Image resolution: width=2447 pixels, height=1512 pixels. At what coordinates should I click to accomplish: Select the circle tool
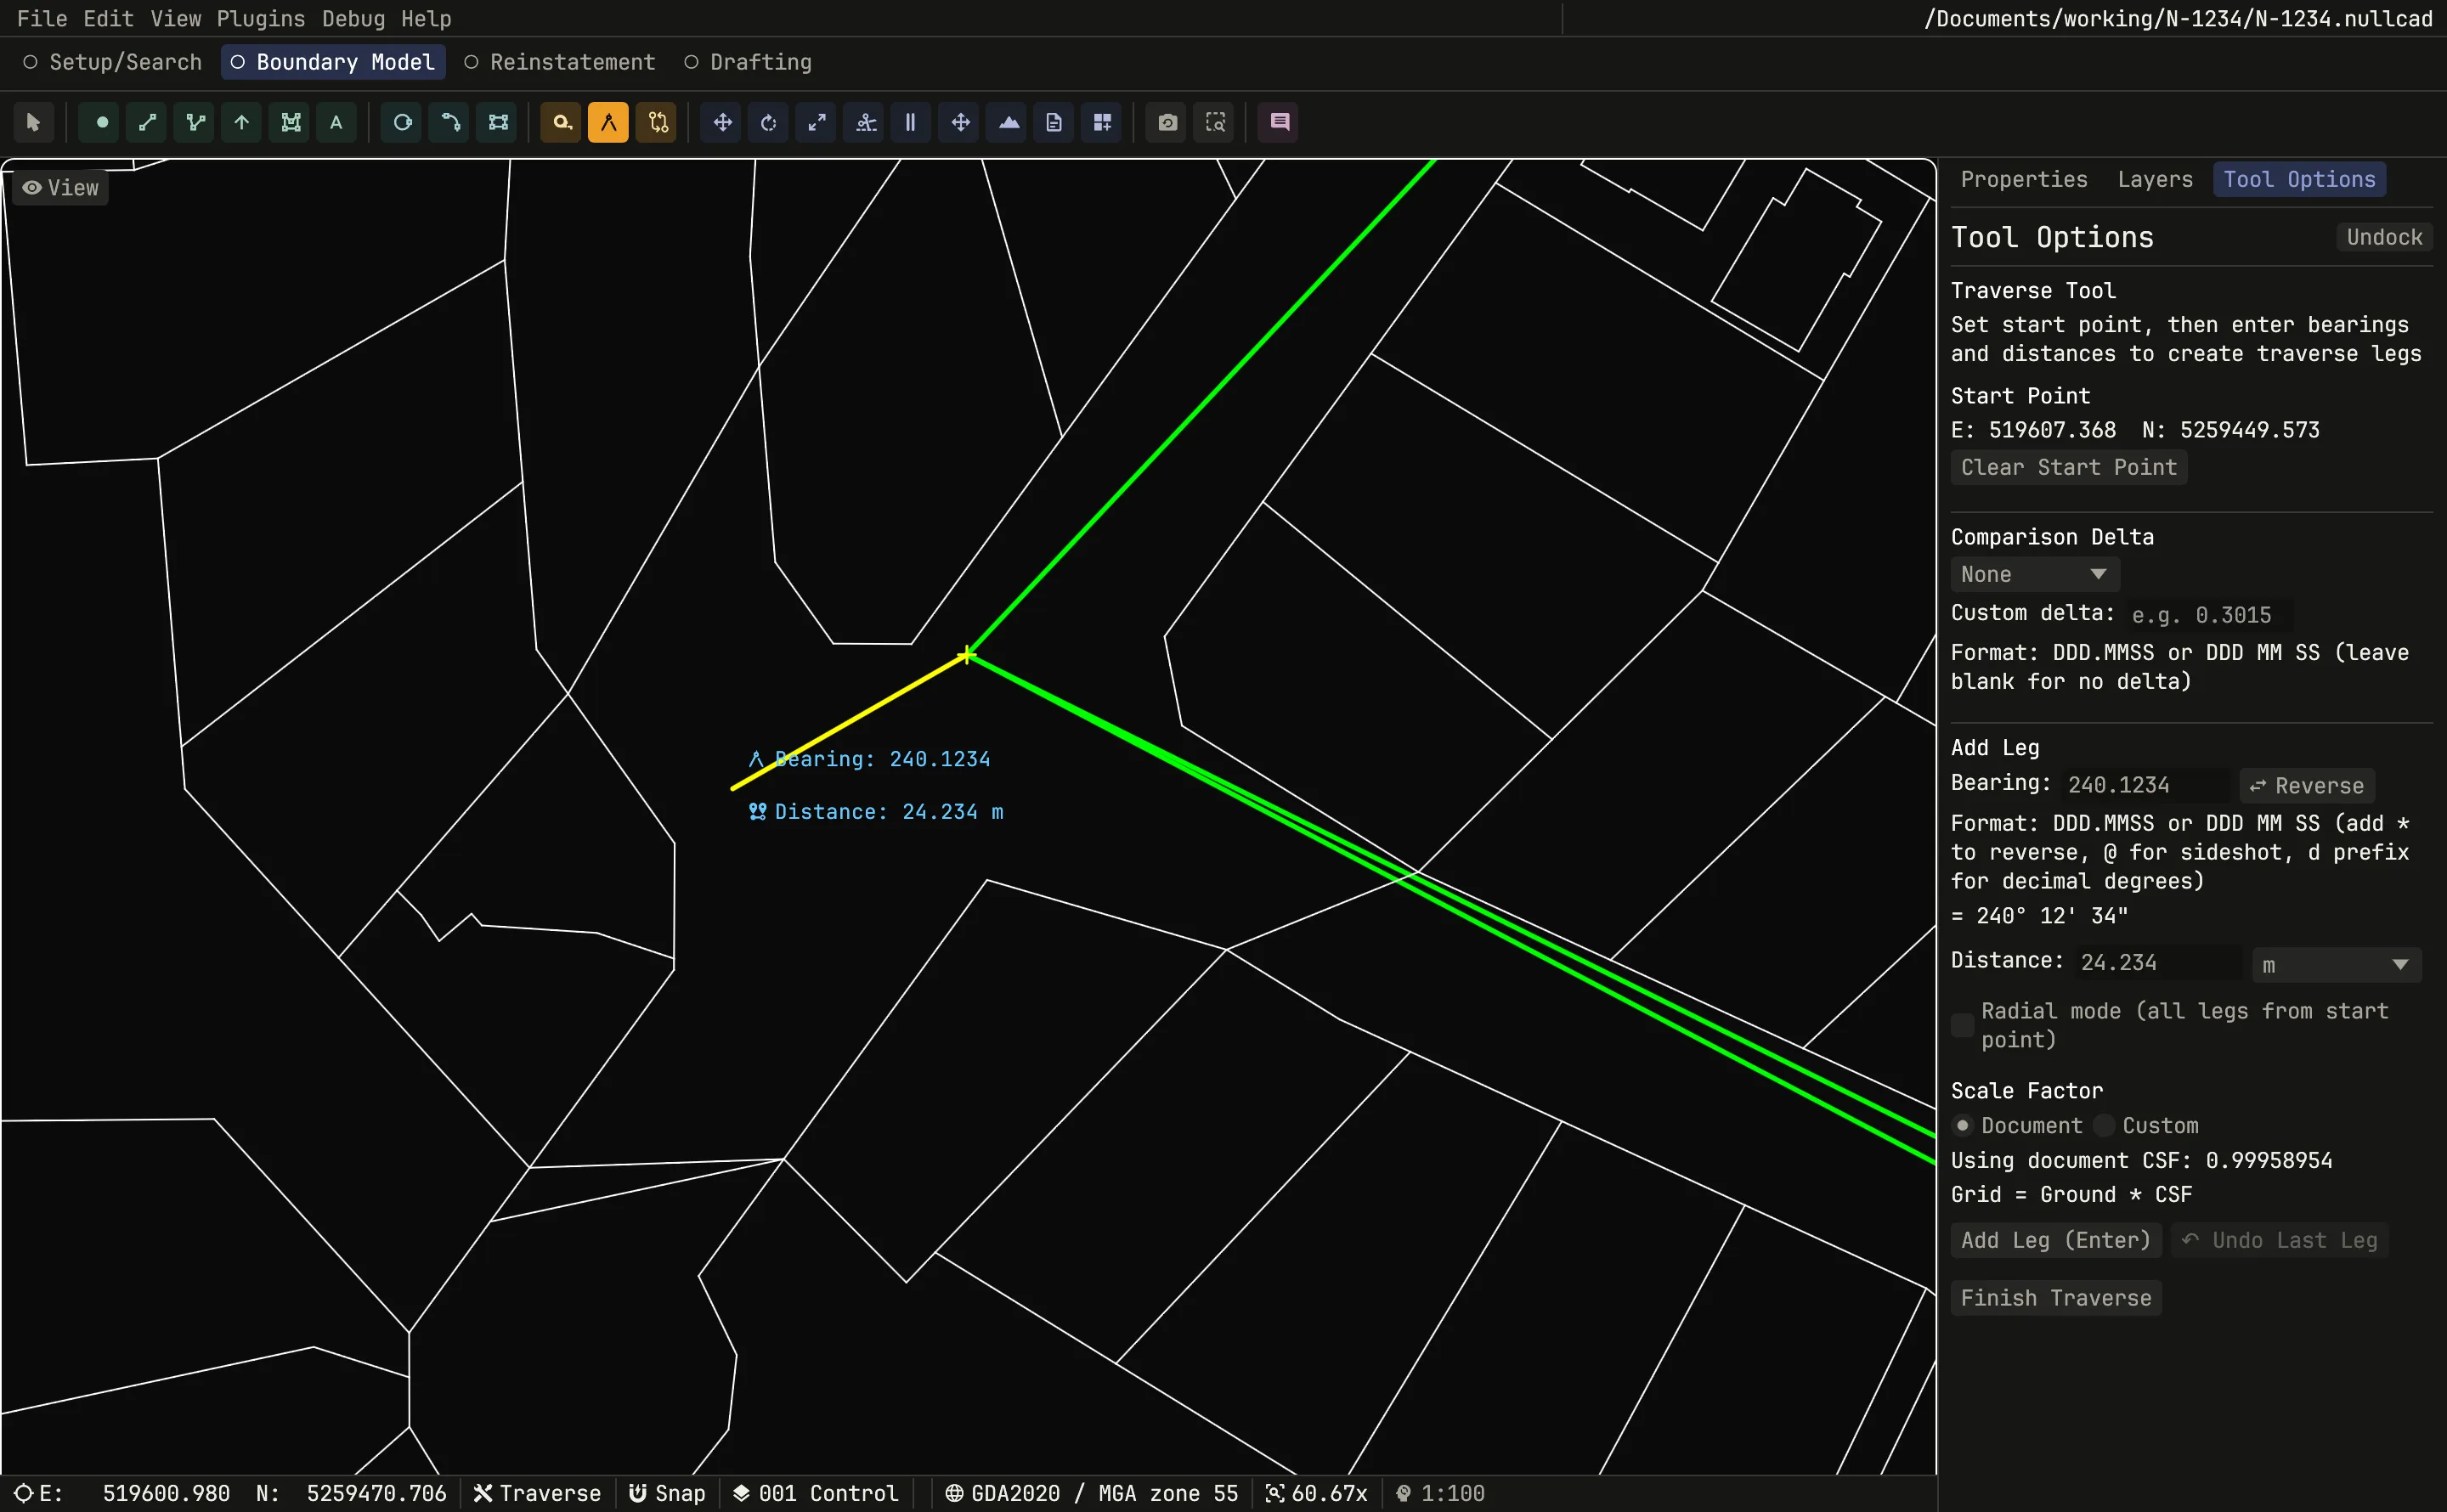click(402, 122)
